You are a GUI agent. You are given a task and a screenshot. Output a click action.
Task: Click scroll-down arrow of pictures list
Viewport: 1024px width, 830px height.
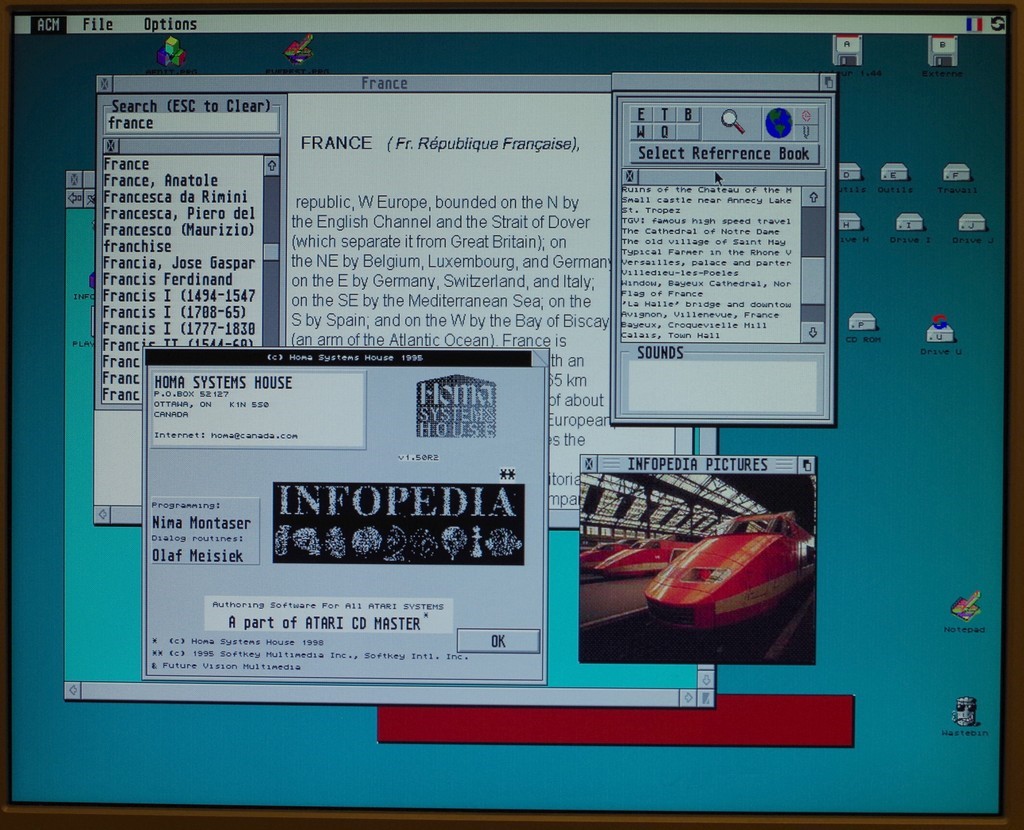[x=813, y=332]
